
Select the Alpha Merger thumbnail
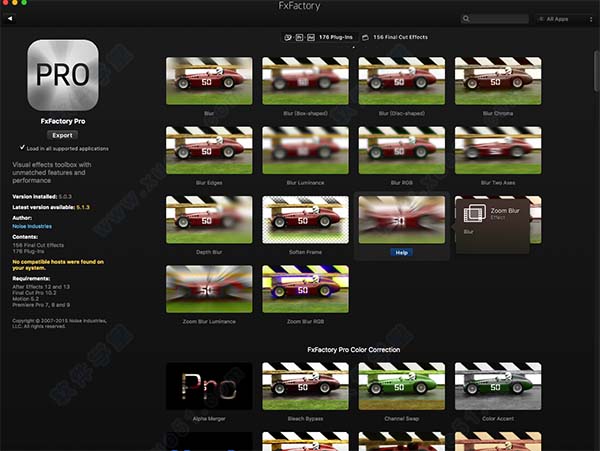click(209, 386)
